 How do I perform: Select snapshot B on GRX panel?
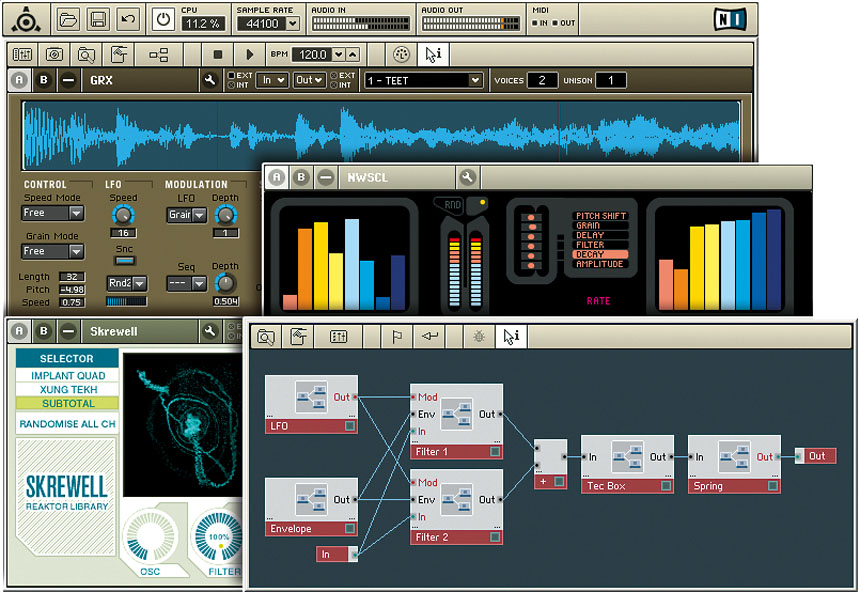(44, 80)
